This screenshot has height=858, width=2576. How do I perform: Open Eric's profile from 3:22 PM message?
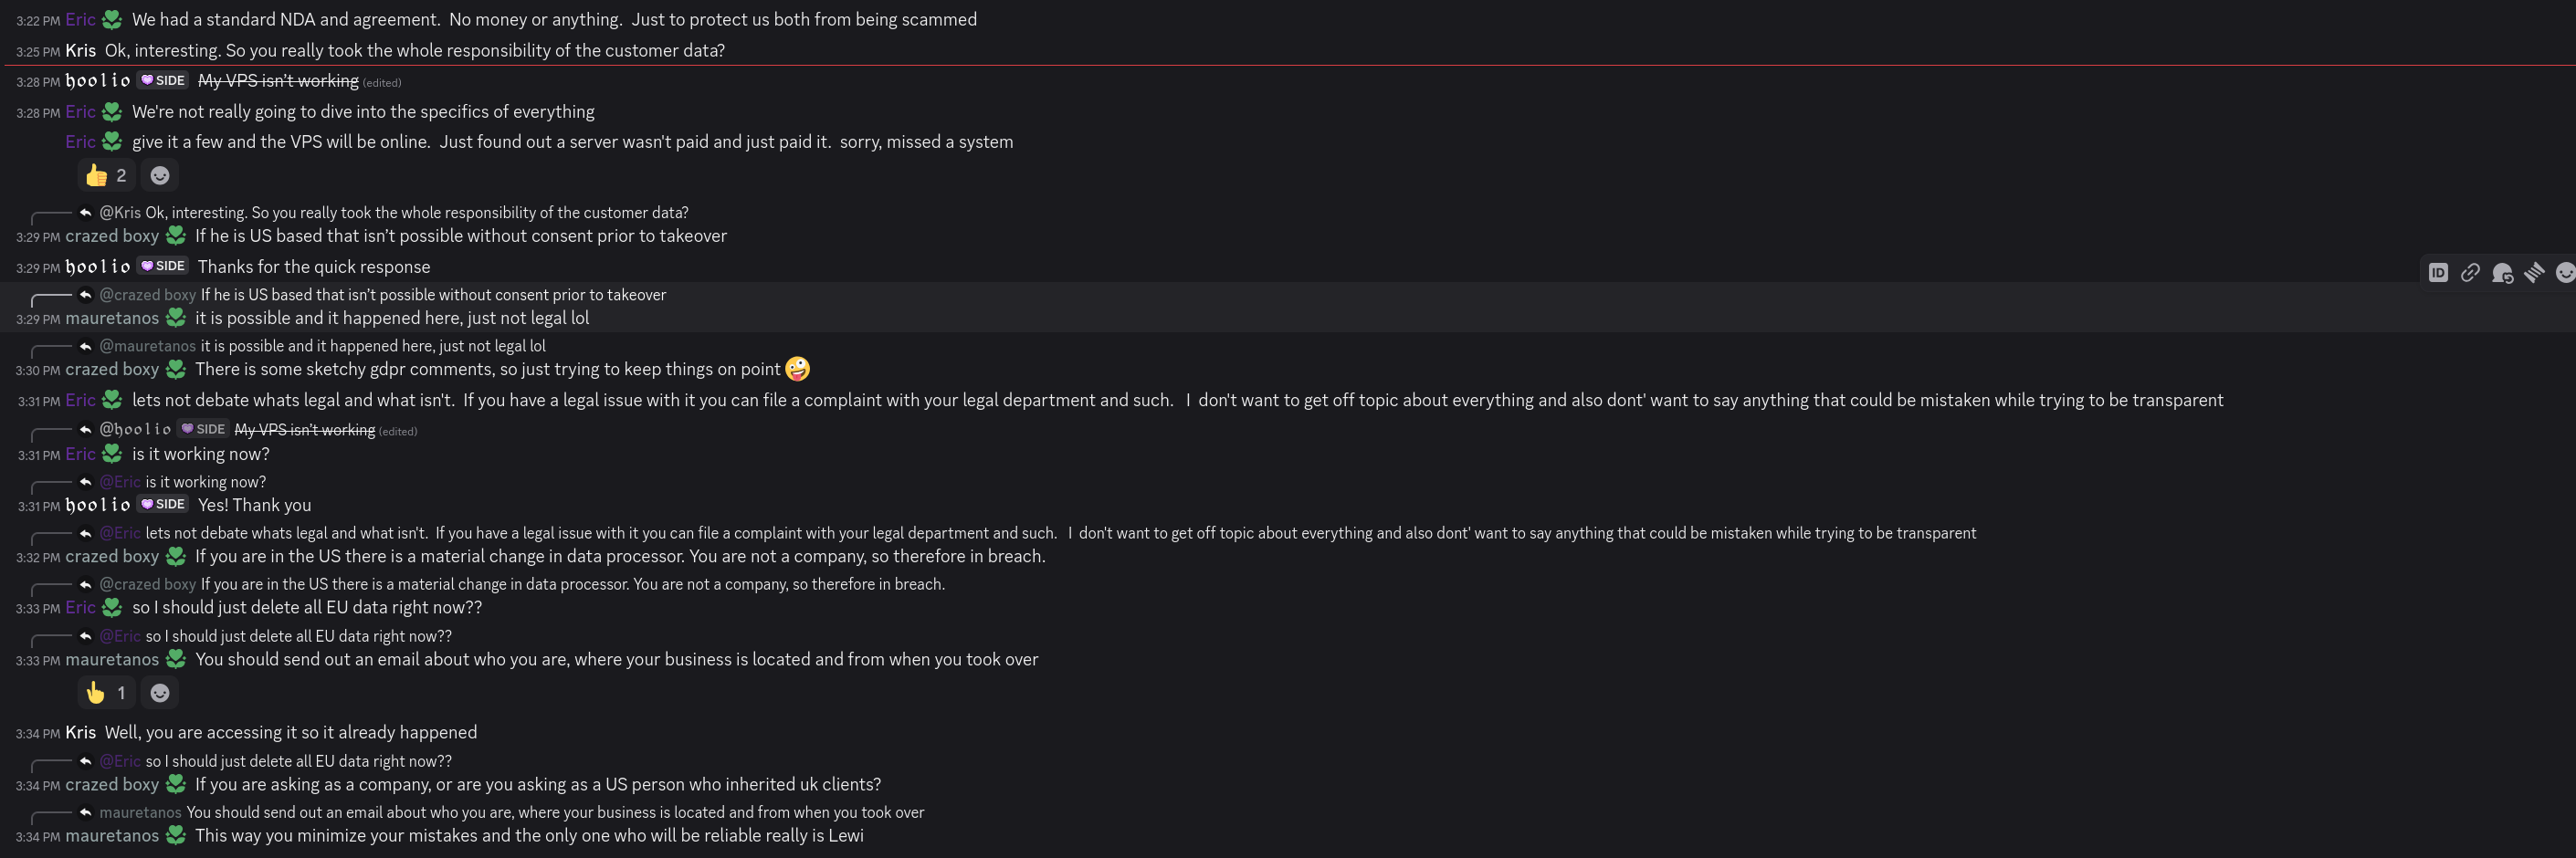point(81,20)
